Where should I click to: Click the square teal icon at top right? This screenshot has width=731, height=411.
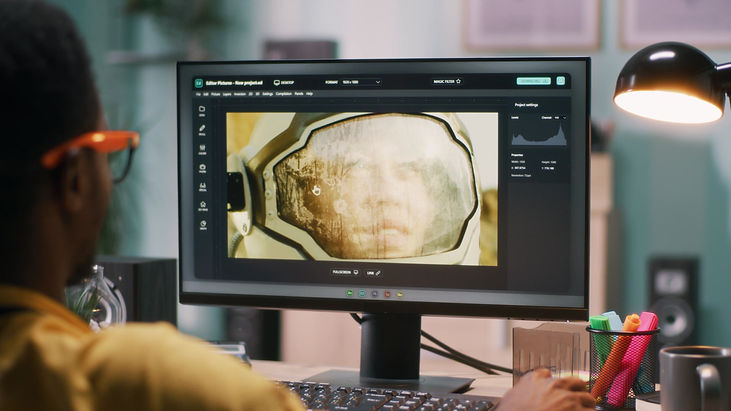pos(560,81)
